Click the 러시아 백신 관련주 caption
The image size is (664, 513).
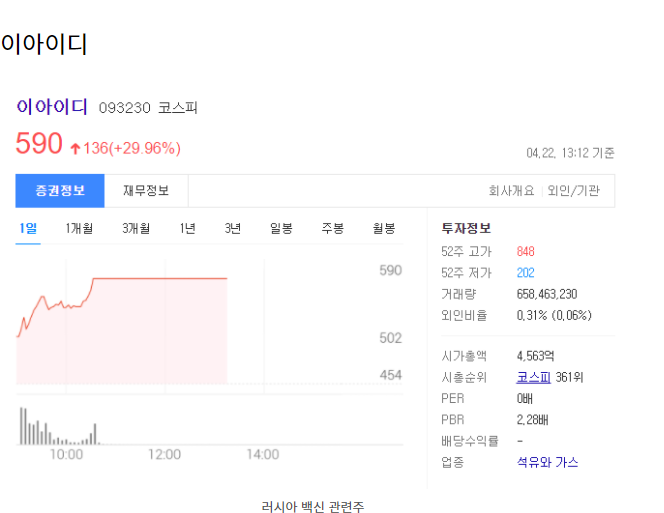pos(313,507)
